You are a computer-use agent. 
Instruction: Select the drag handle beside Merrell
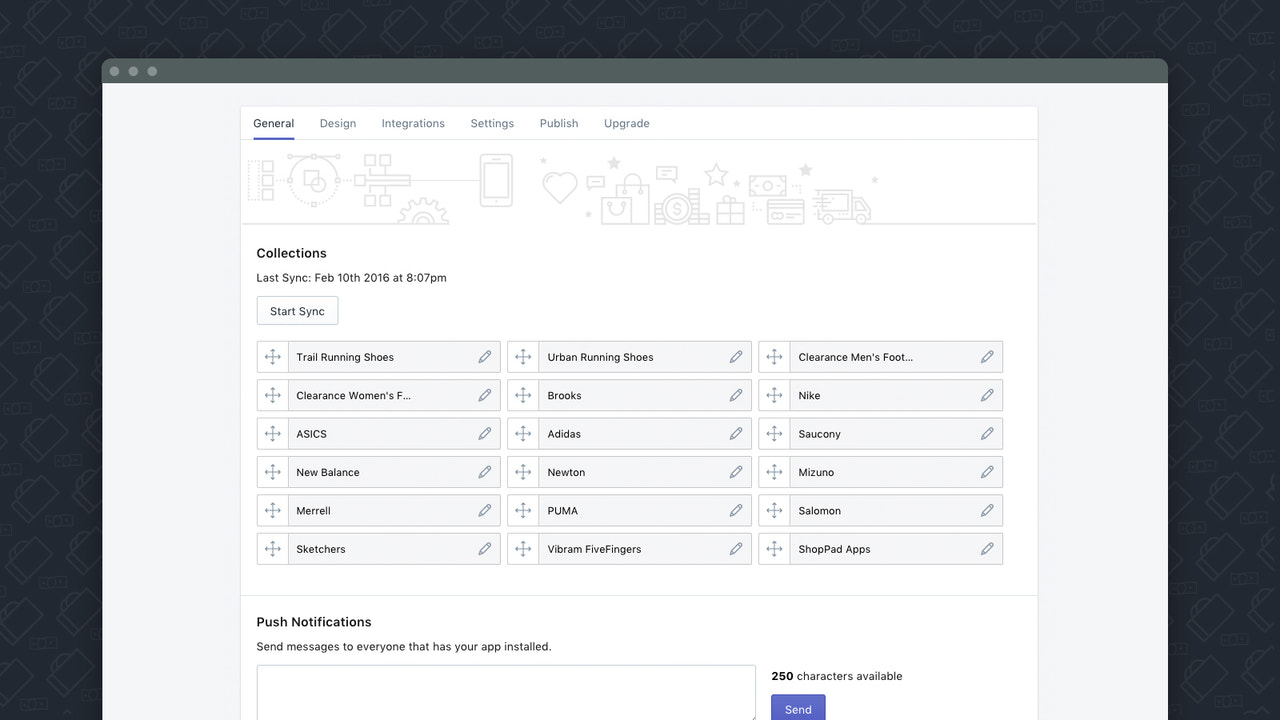(x=272, y=510)
